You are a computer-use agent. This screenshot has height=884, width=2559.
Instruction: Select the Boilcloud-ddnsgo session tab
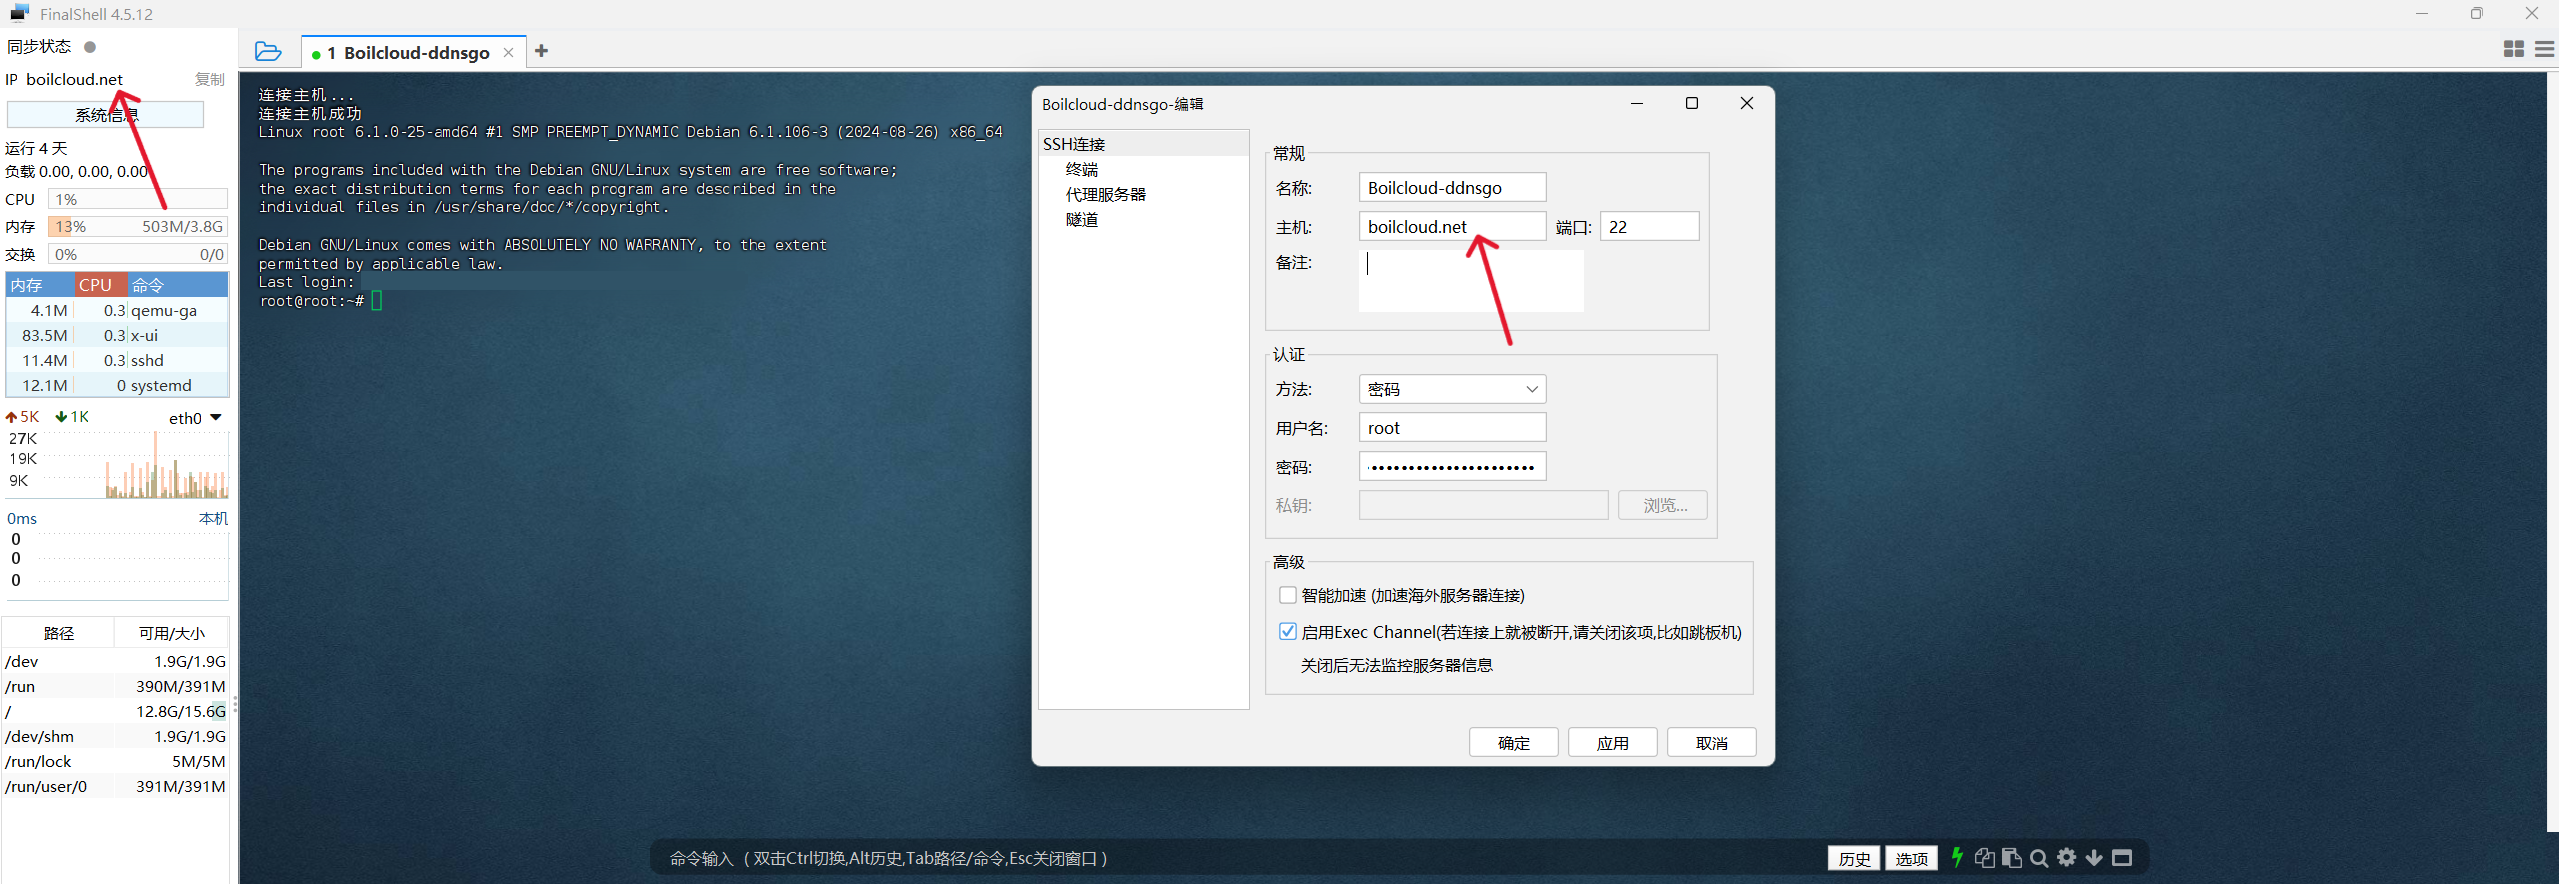point(416,53)
